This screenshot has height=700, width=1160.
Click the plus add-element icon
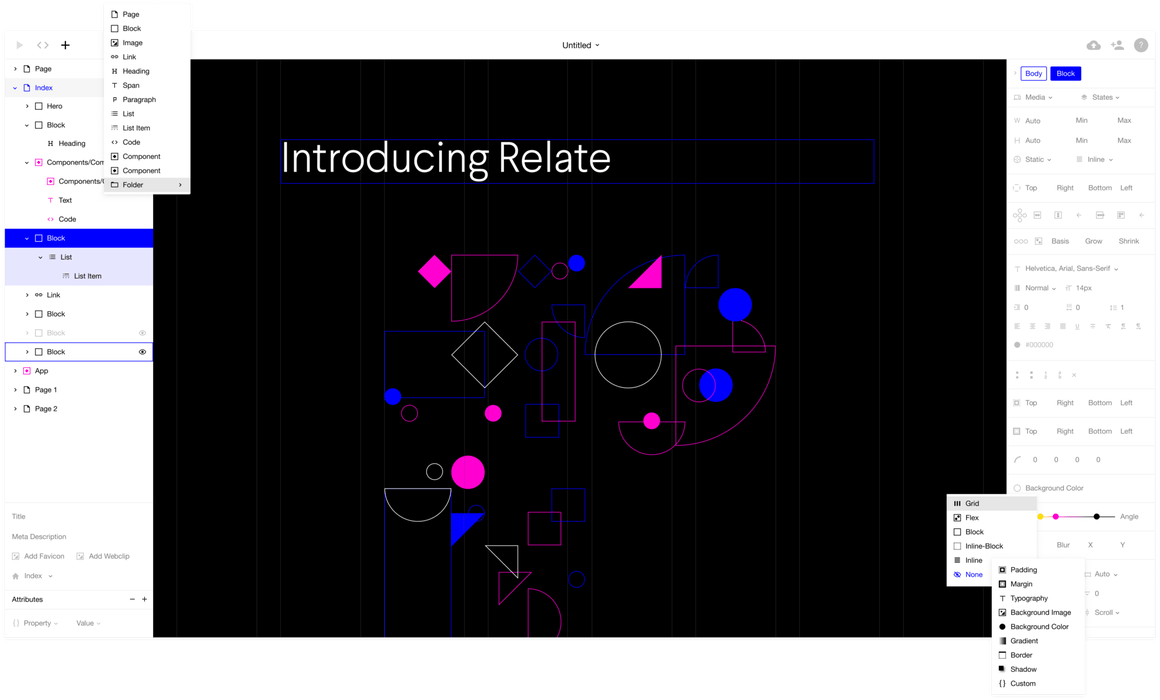pos(65,45)
